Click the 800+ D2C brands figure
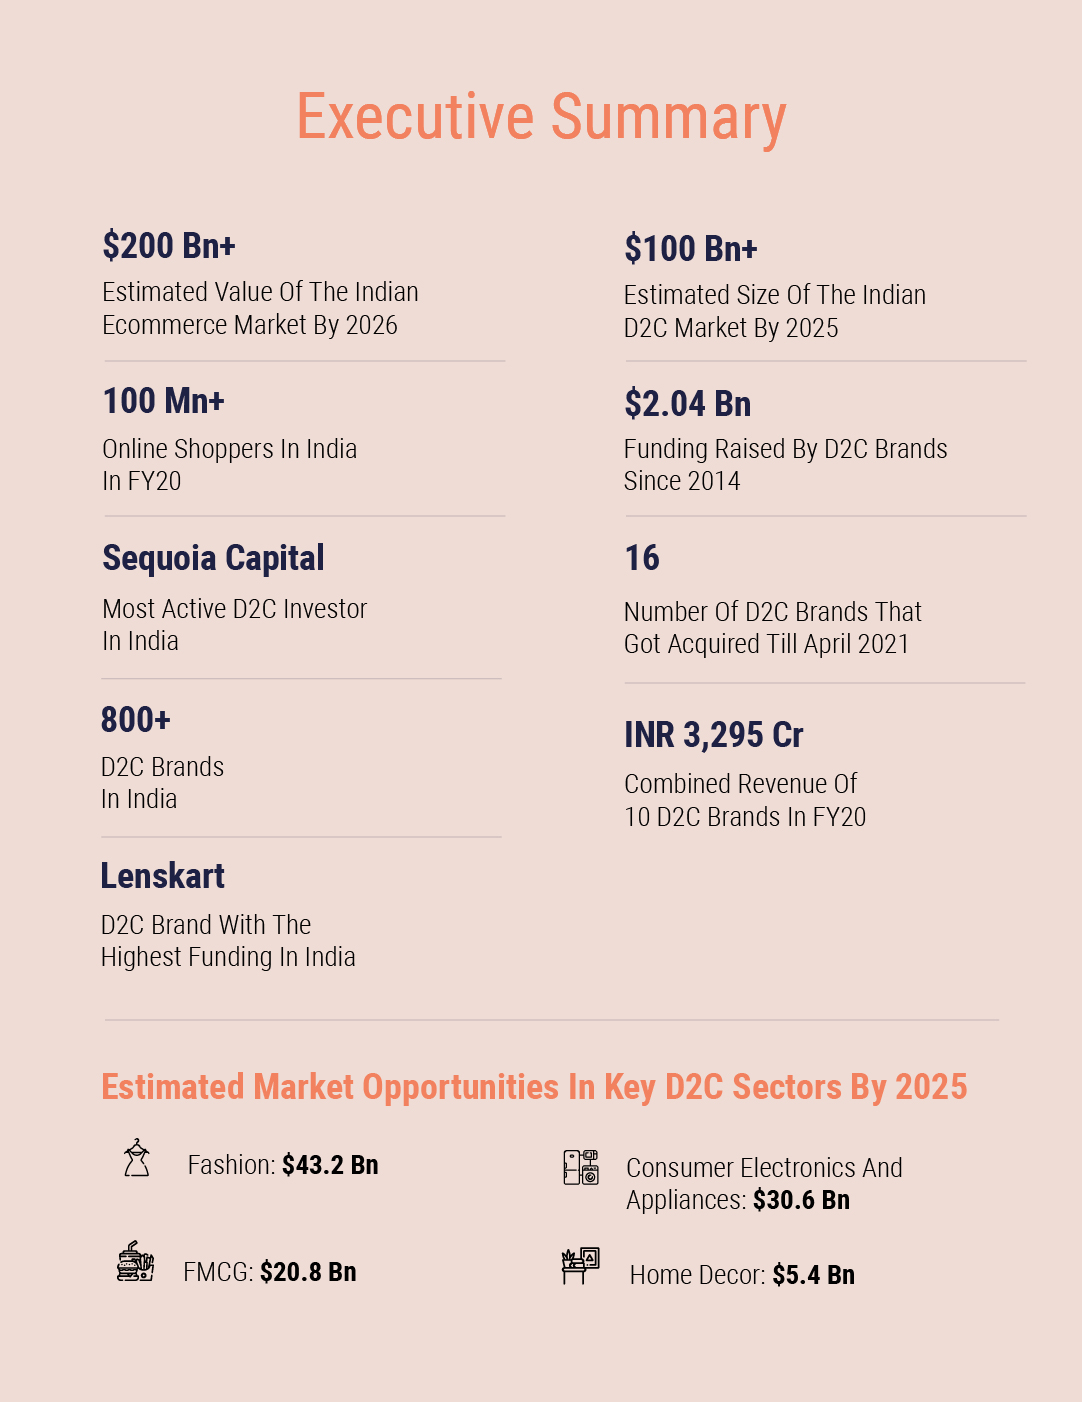Image resolution: width=1082 pixels, height=1402 pixels. tap(136, 719)
